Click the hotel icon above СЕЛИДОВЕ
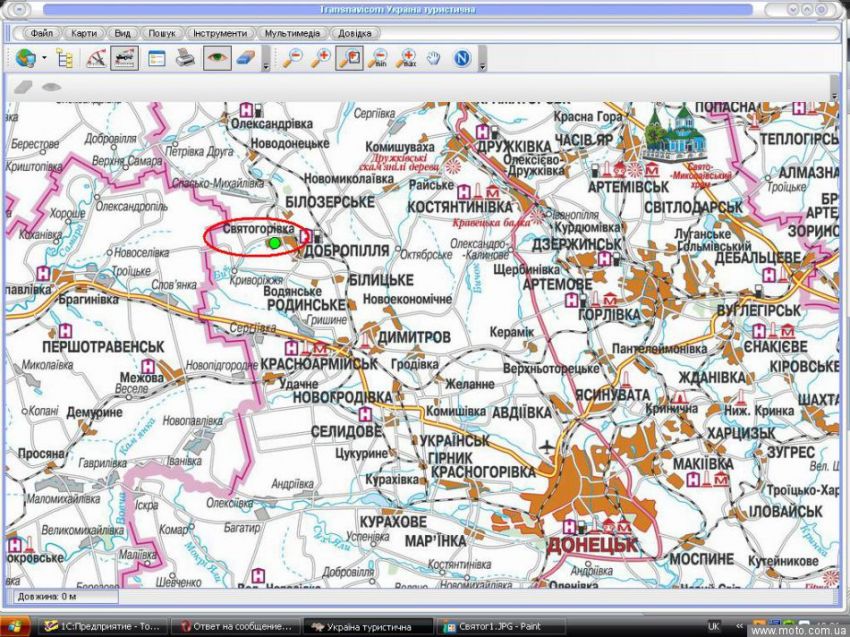 pyautogui.click(x=365, y=414)
